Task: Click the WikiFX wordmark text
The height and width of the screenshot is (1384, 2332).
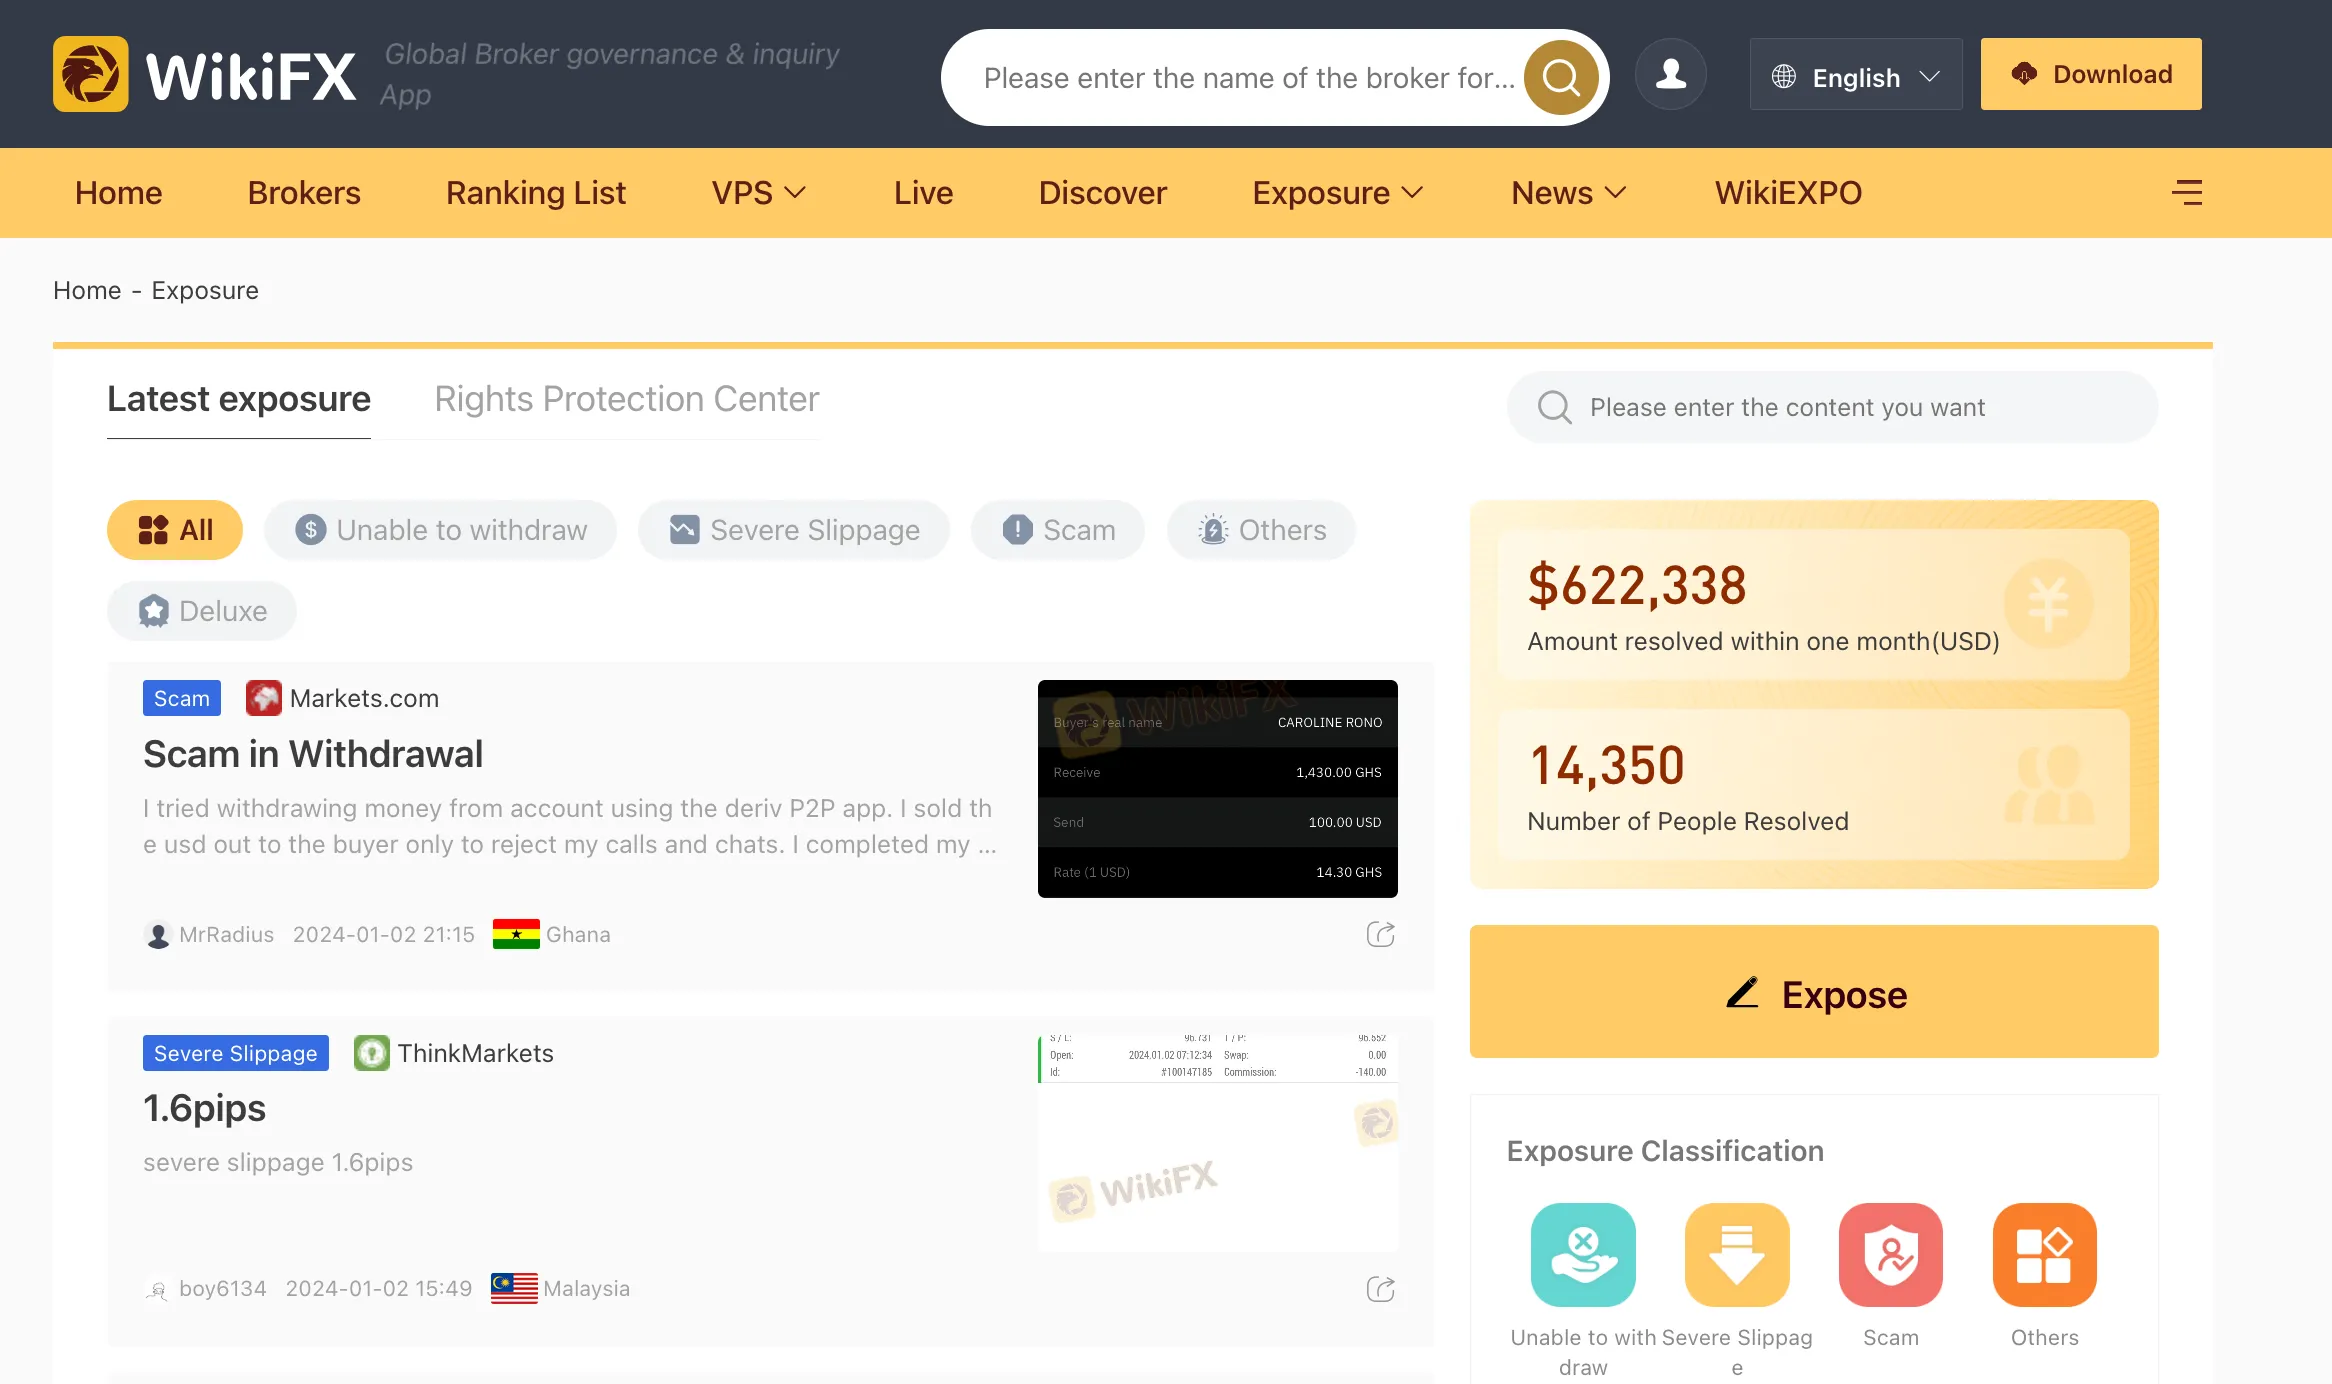Action: tap(251, 76)
